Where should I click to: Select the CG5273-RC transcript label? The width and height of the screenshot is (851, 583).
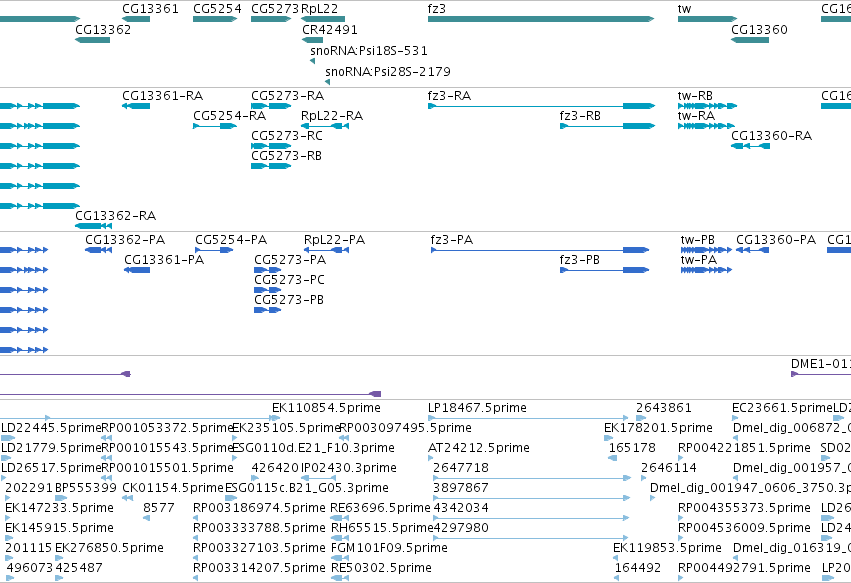(287, 136)
